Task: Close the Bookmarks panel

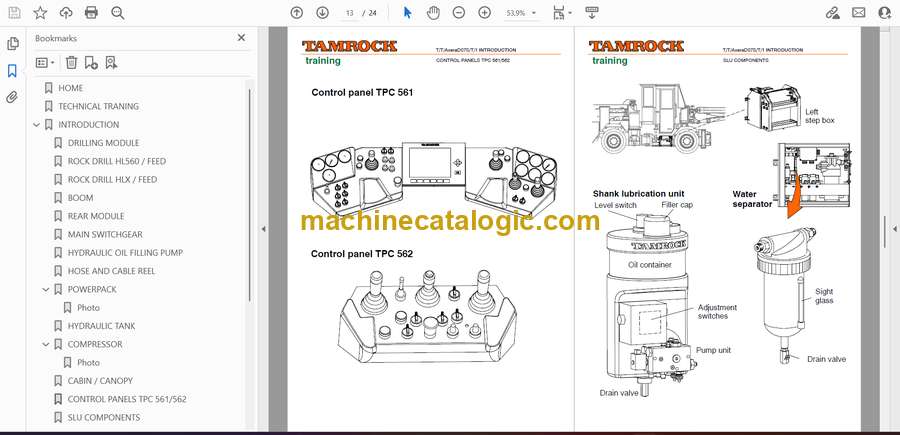Action: coord(241,37)
